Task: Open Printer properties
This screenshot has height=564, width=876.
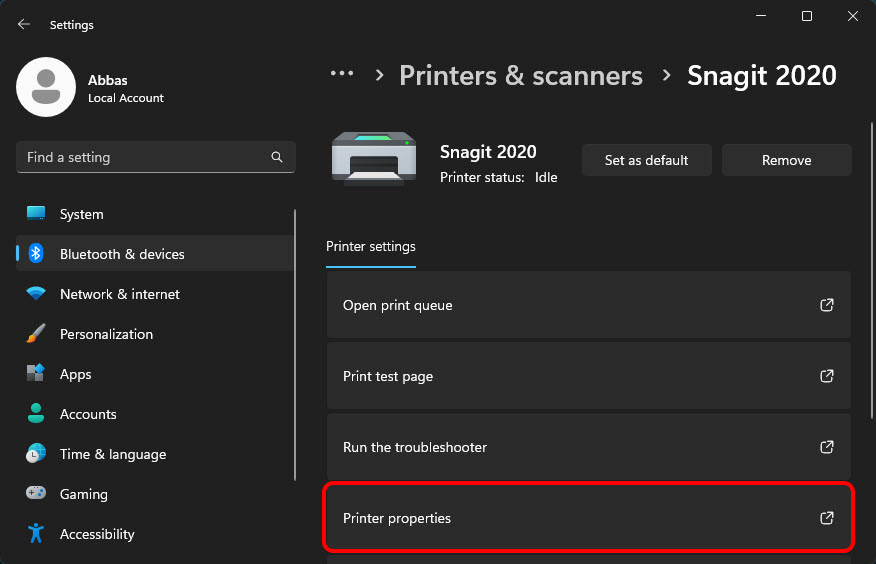Action: [588, 518]
